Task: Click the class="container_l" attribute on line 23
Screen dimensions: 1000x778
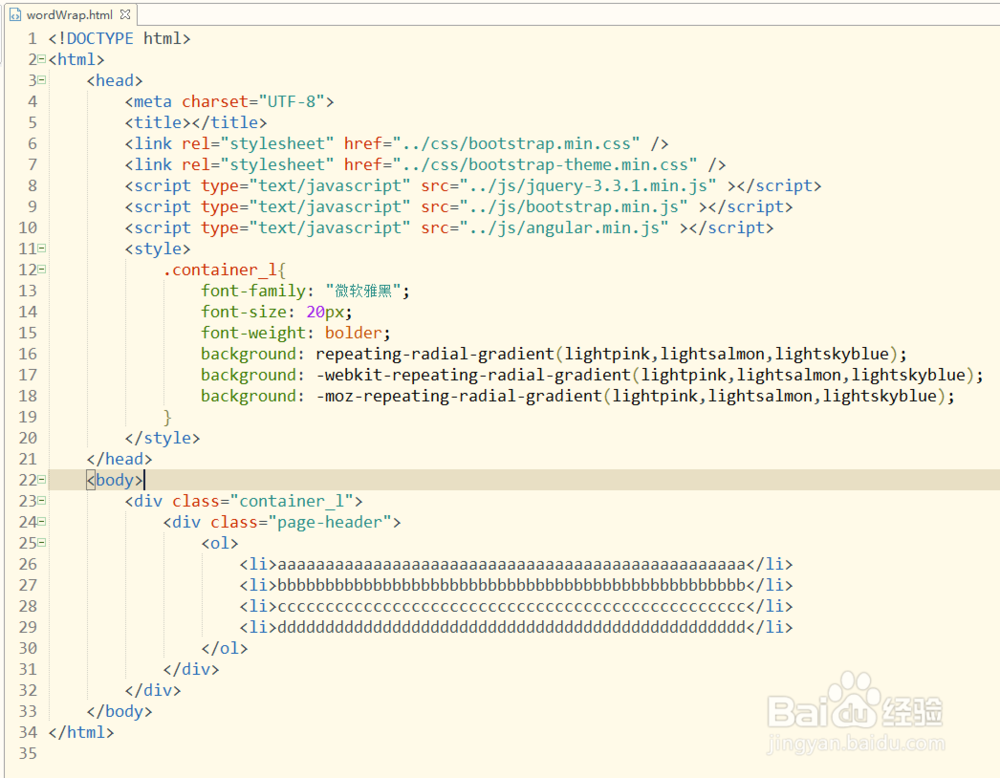Action: [263, 501]
